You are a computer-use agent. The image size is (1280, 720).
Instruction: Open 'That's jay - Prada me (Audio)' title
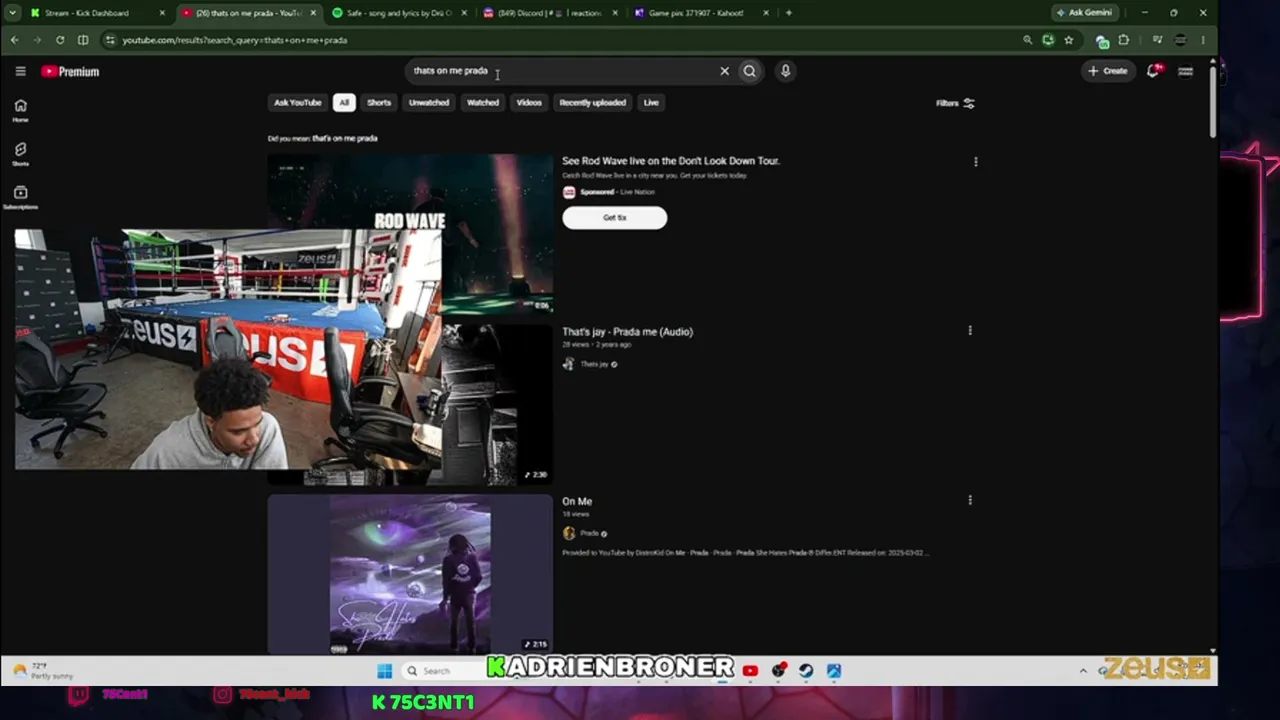pos(627,332)
